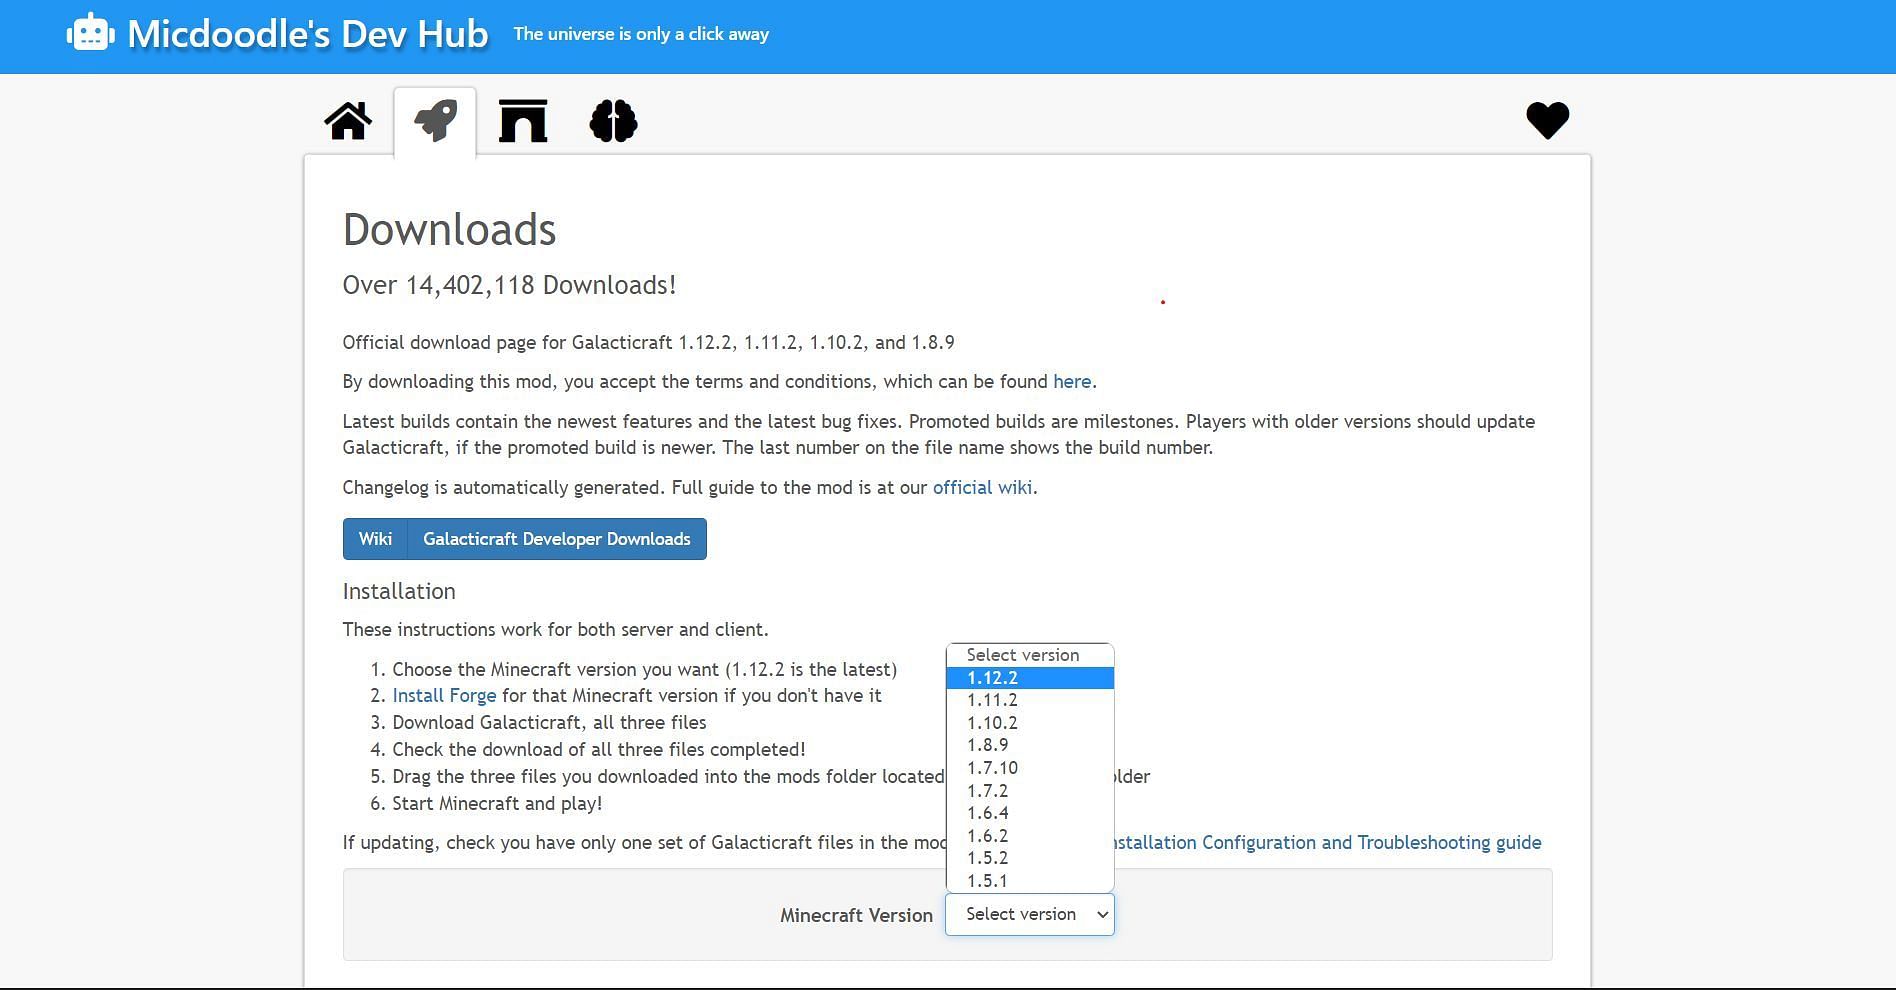
Task: Click the Wiki button
Action: tap(375, 539)
